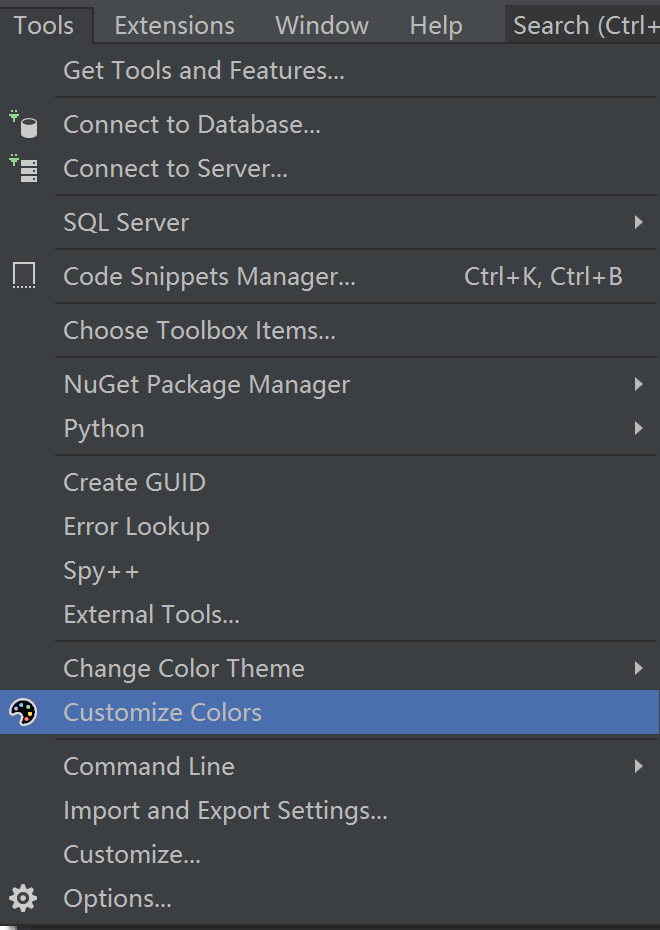Open the Window menu

pyautogui.click(x=321, y=25)
